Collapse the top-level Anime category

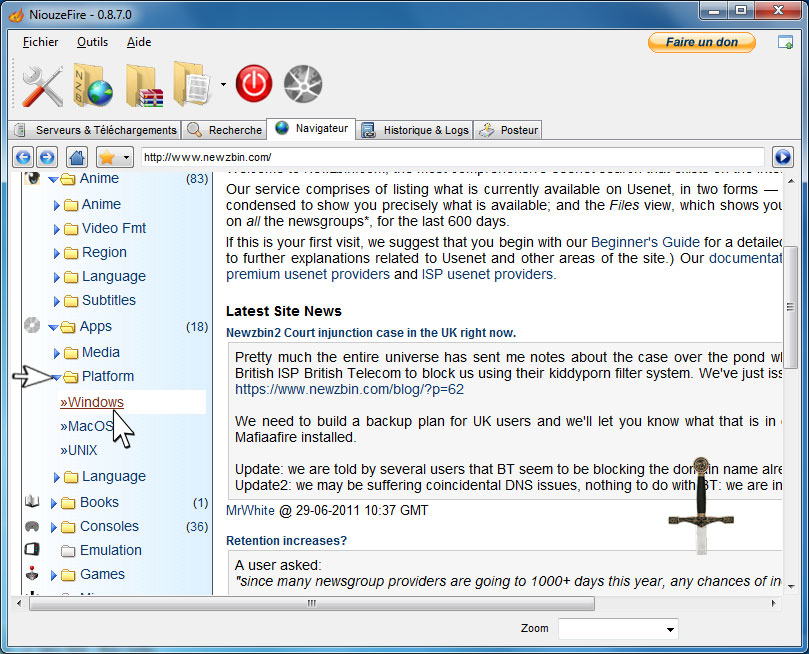[53, 179]
